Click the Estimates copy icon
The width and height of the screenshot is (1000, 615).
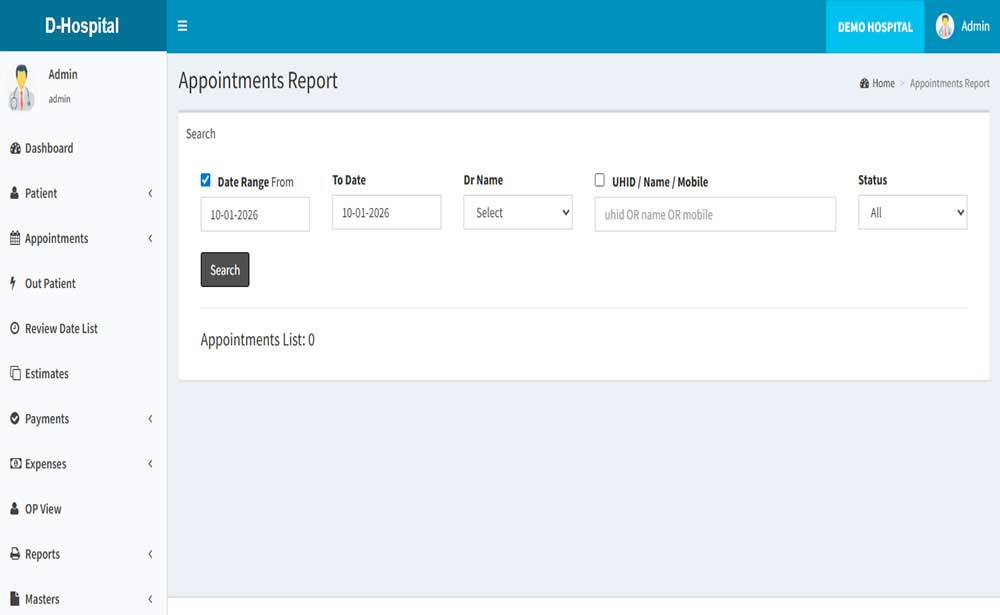15,374
